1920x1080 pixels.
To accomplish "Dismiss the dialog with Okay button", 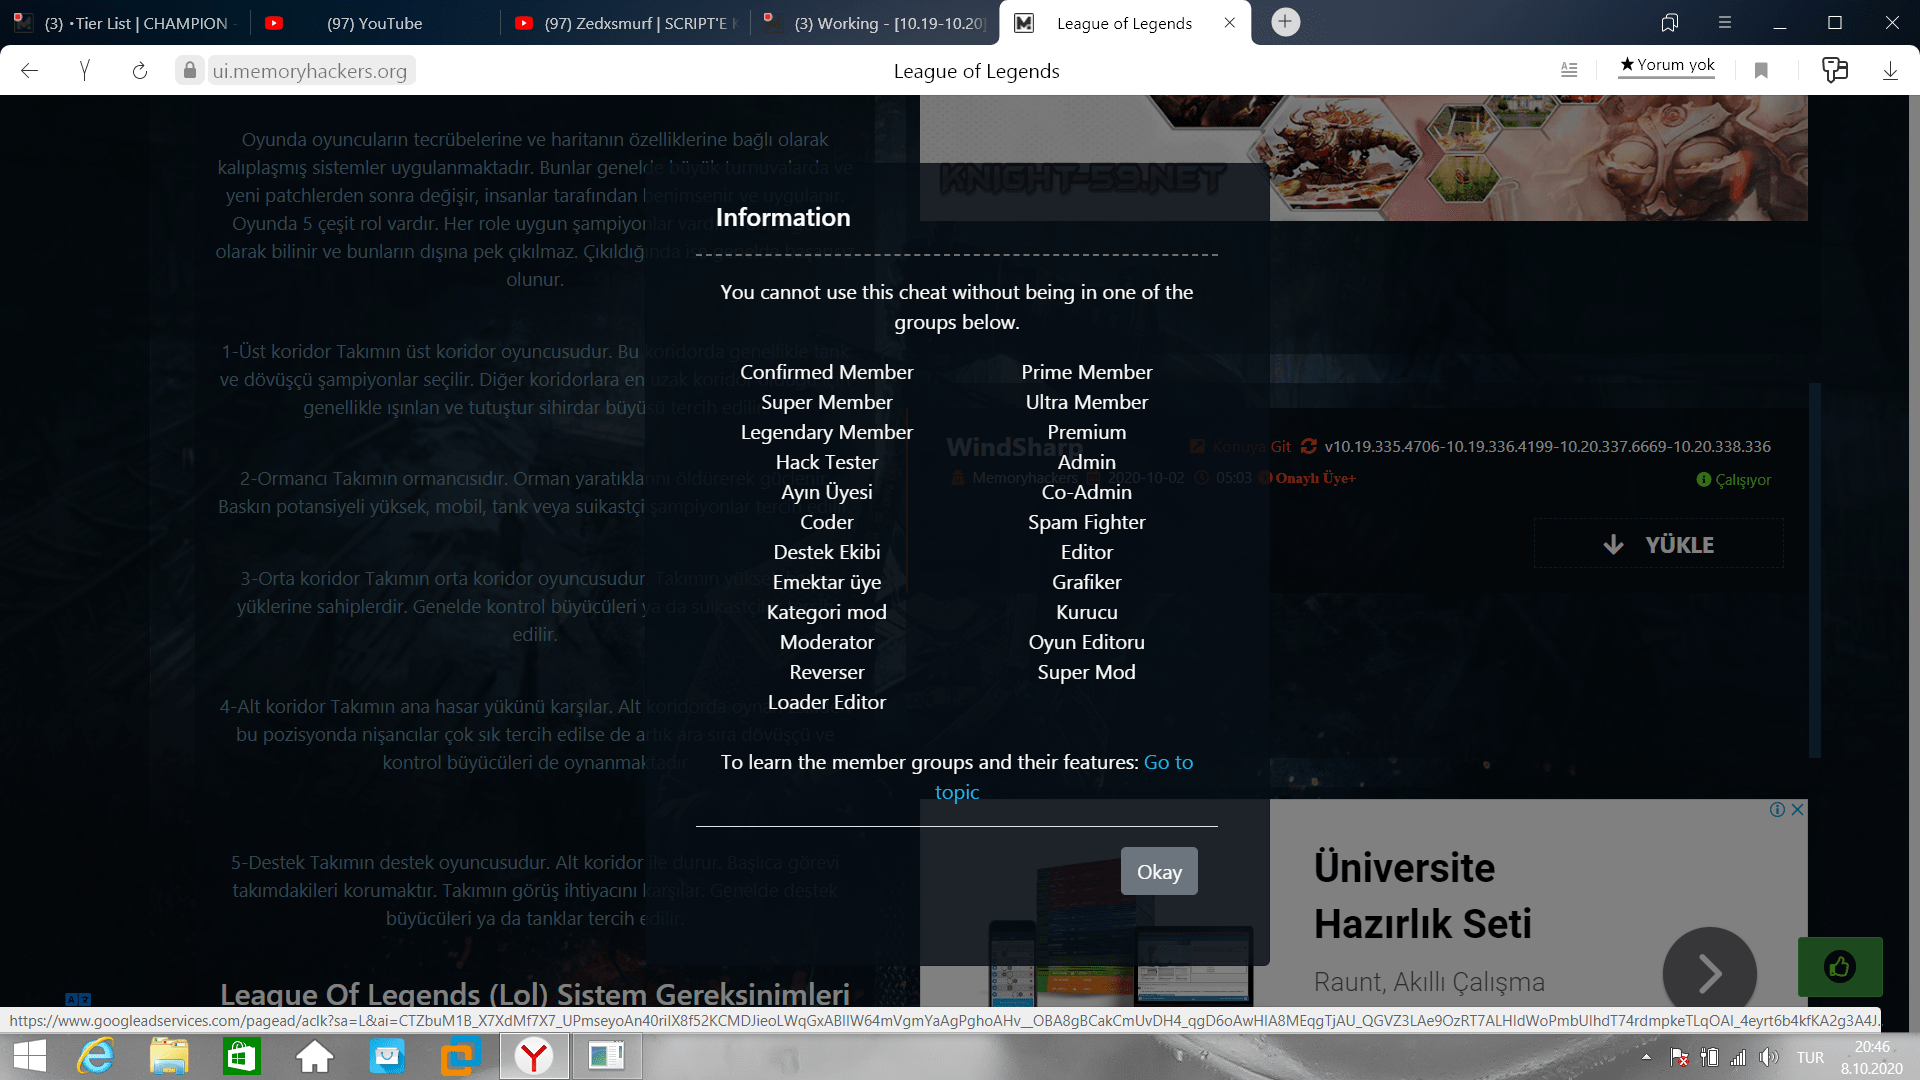I will [x=1159, y=872].
